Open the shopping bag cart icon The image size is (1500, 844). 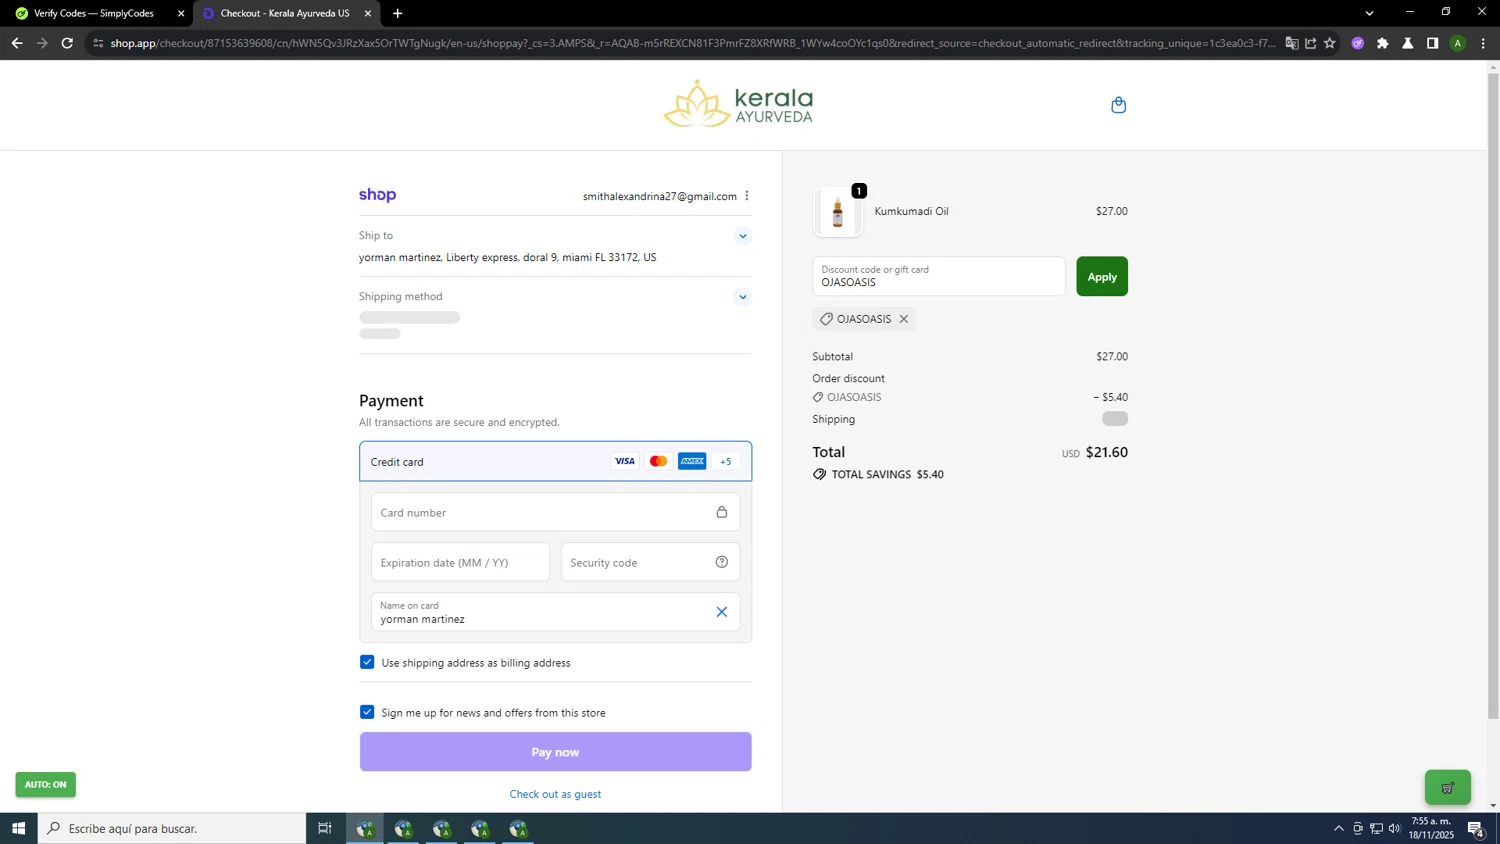pos(1118,105)
